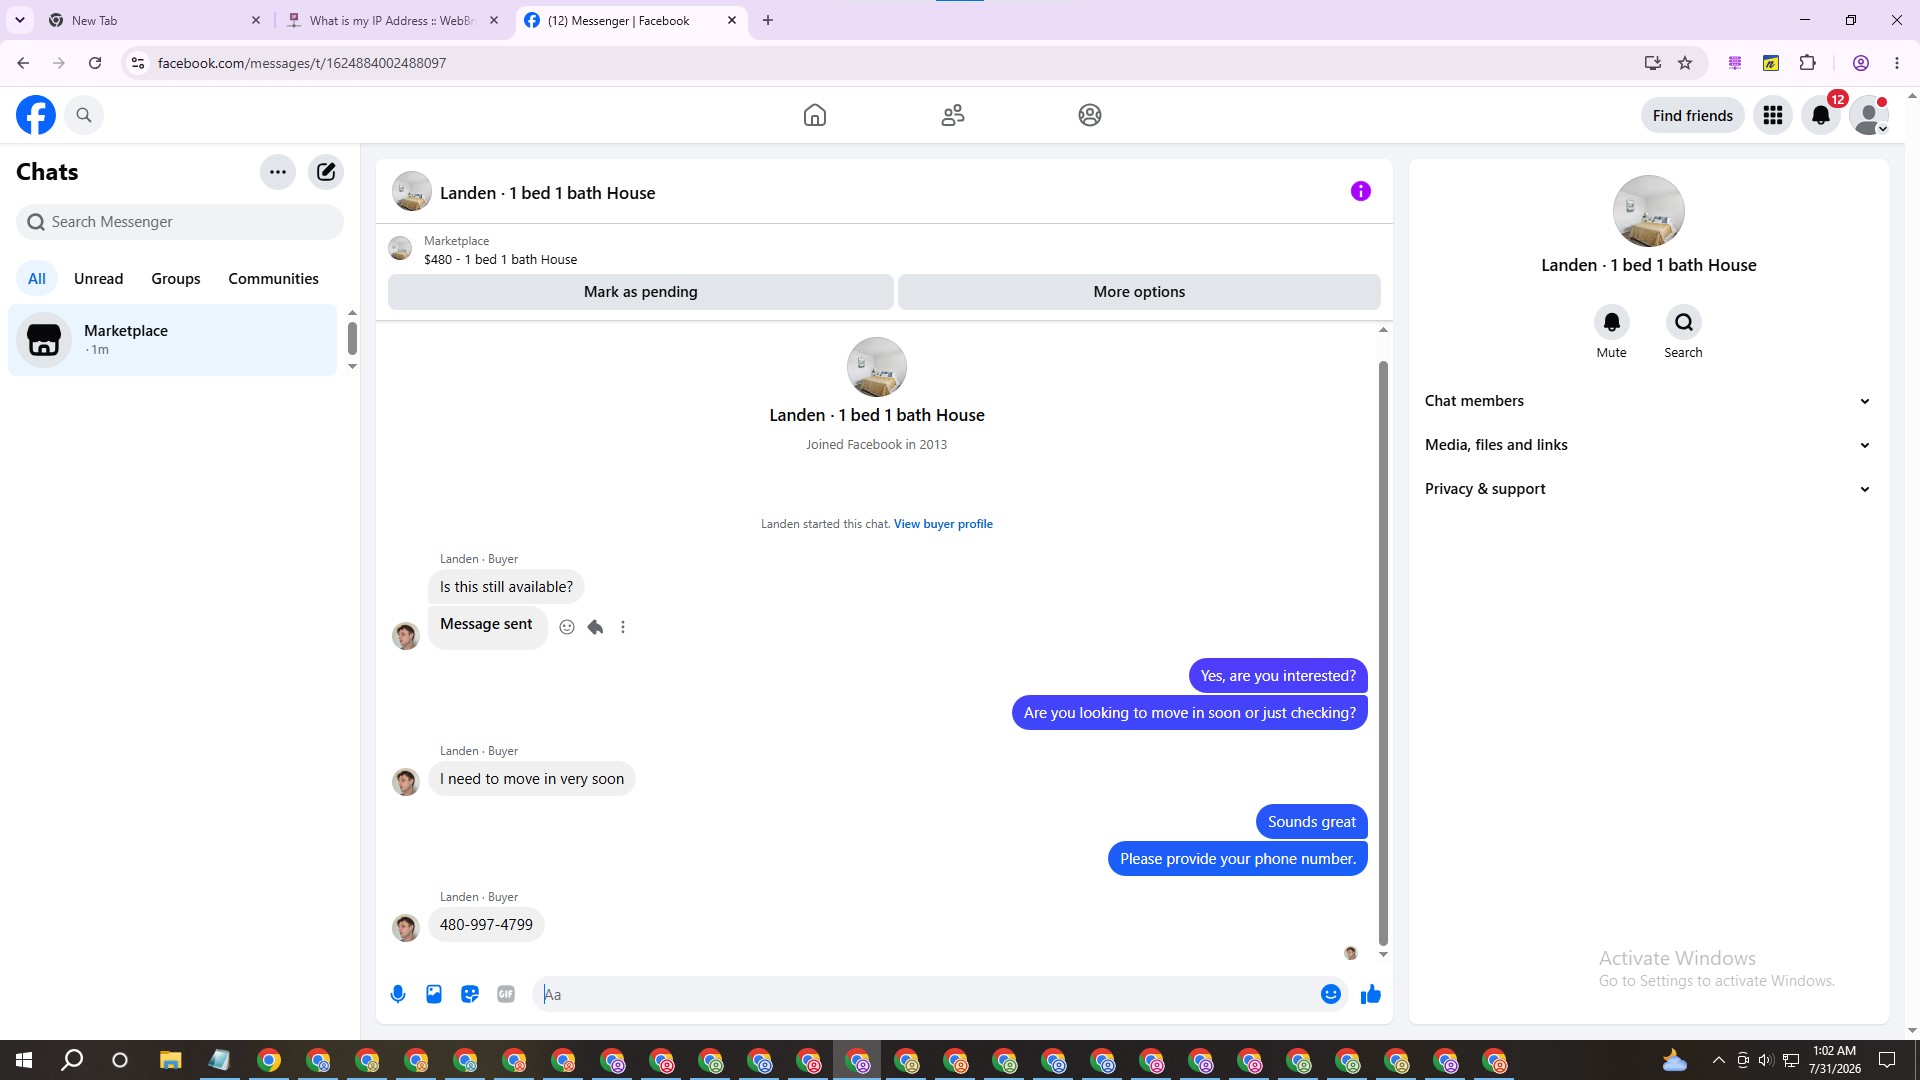
Task: Choose a sticker to send
Action: (x=470, y=994)
